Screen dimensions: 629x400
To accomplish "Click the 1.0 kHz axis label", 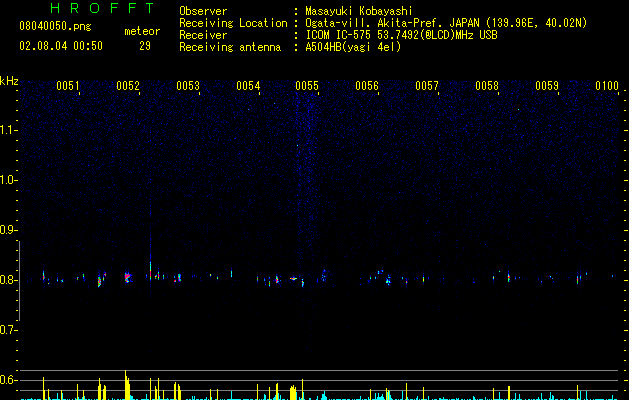I will tap(8, 180).
